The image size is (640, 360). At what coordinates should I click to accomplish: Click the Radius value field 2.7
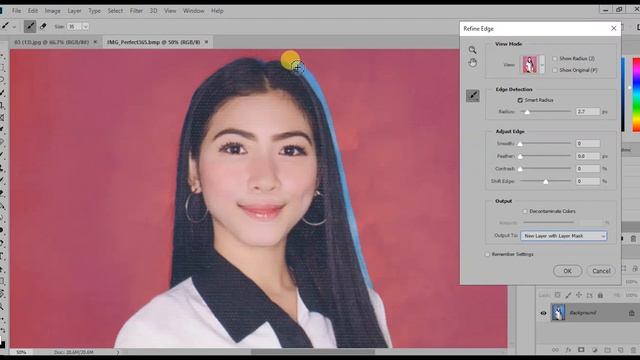[x=588, y=111]
